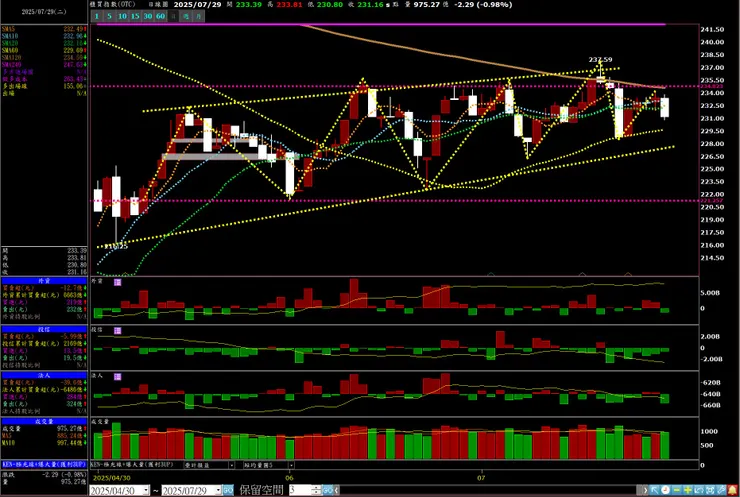
Task: Click GO button next to date range
Action: coord(228,490)
